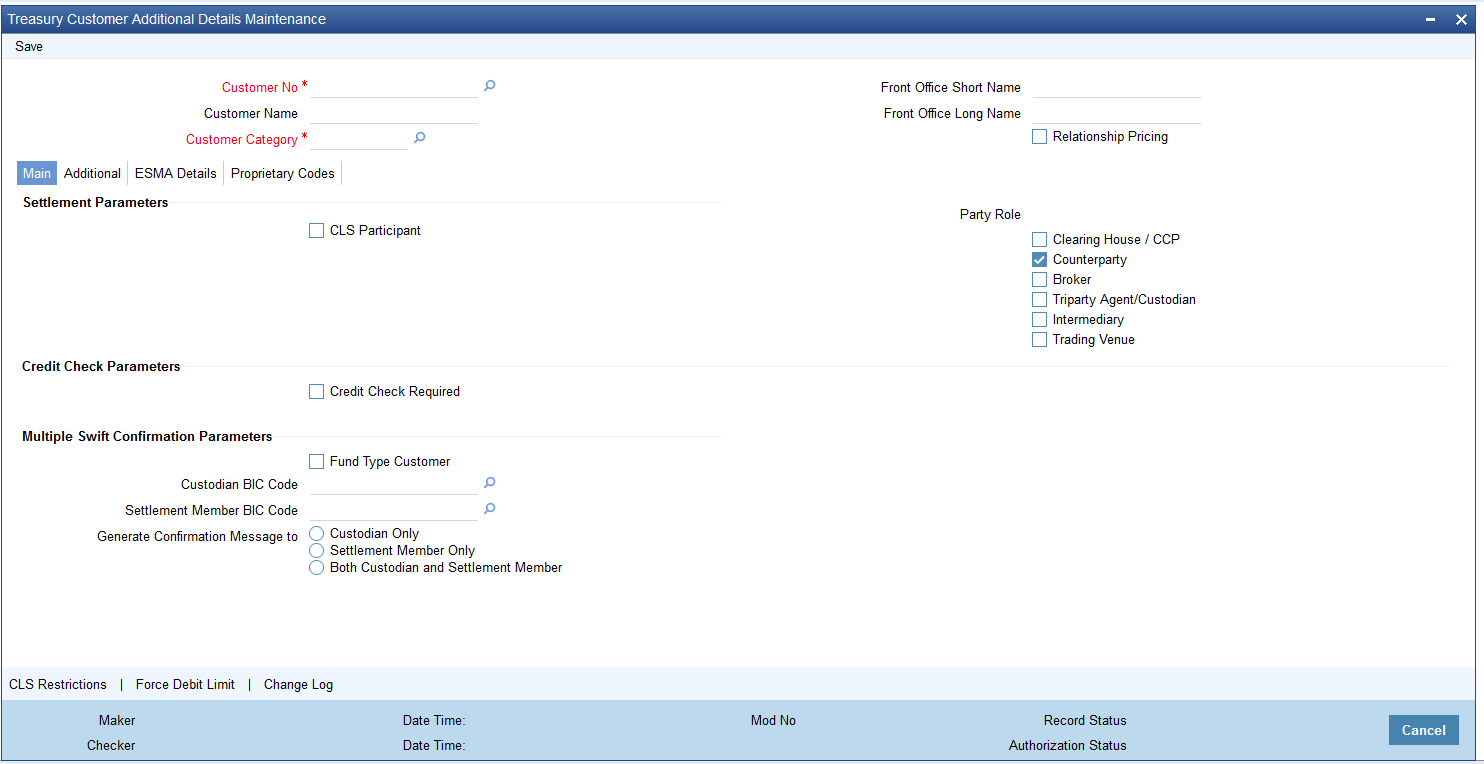Focus the Customer No input field
This screenshot has width=1484, height=764.
(x=394, y=87)
